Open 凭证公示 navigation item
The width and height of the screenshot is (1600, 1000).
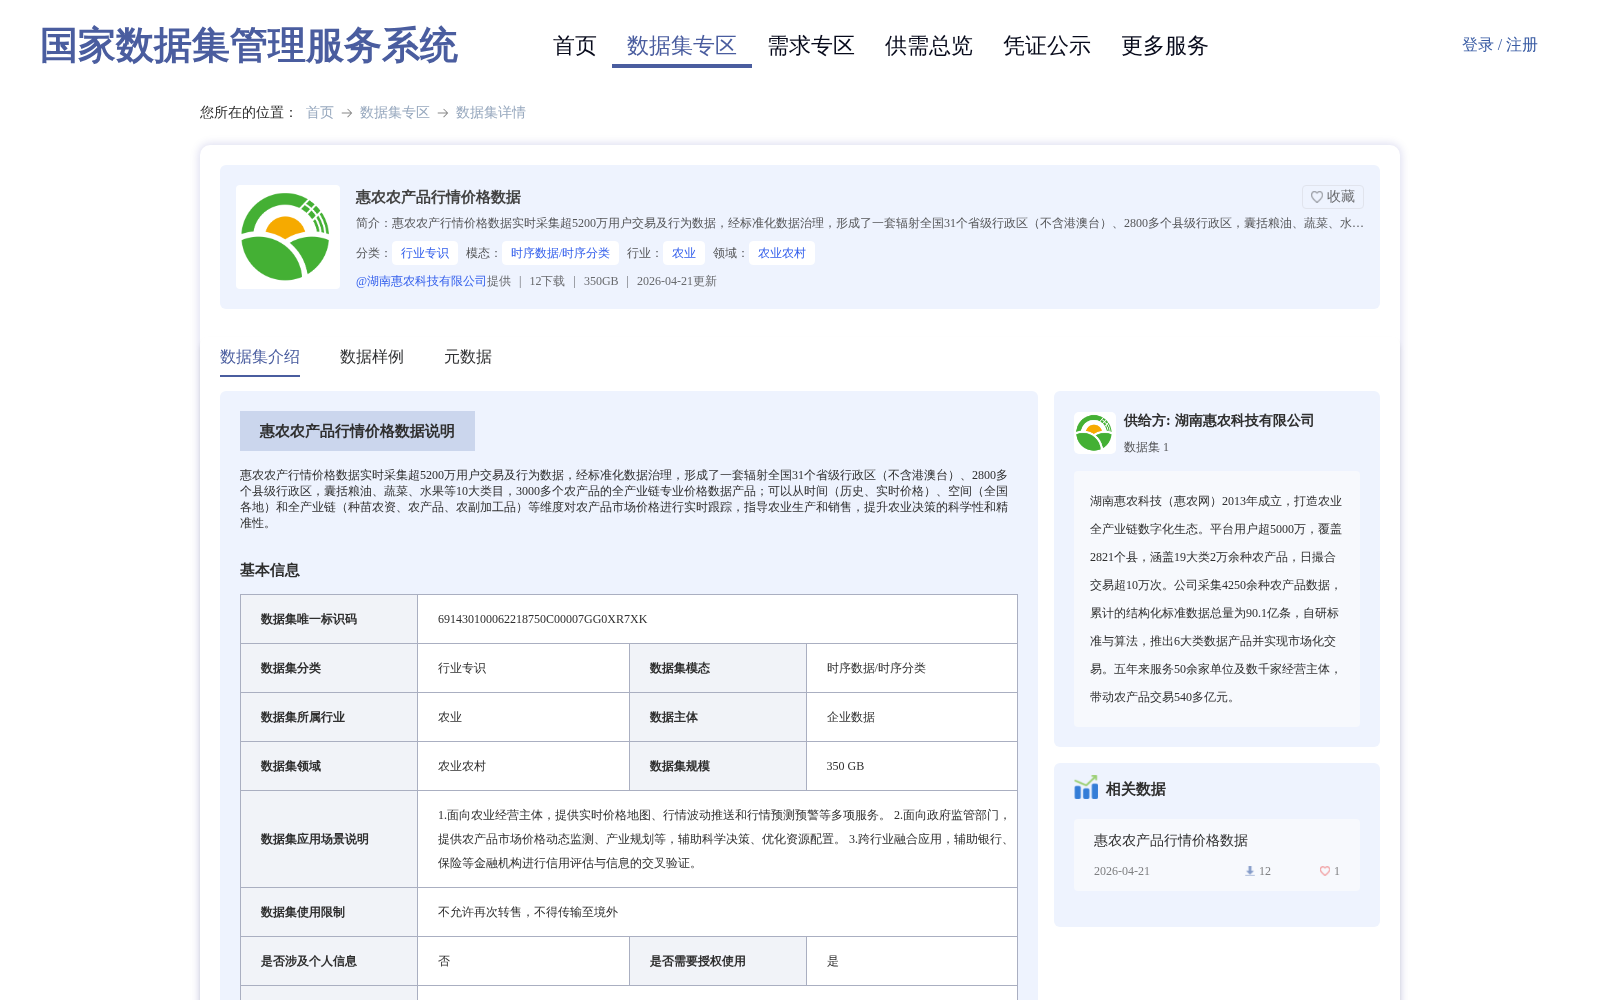pos(1047,46)
